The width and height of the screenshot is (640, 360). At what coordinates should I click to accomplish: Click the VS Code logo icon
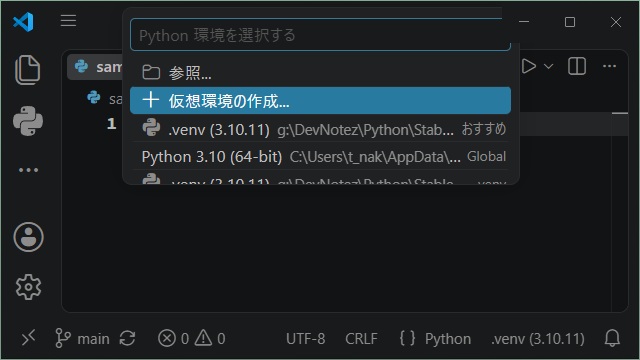click(x=23, y=22)
